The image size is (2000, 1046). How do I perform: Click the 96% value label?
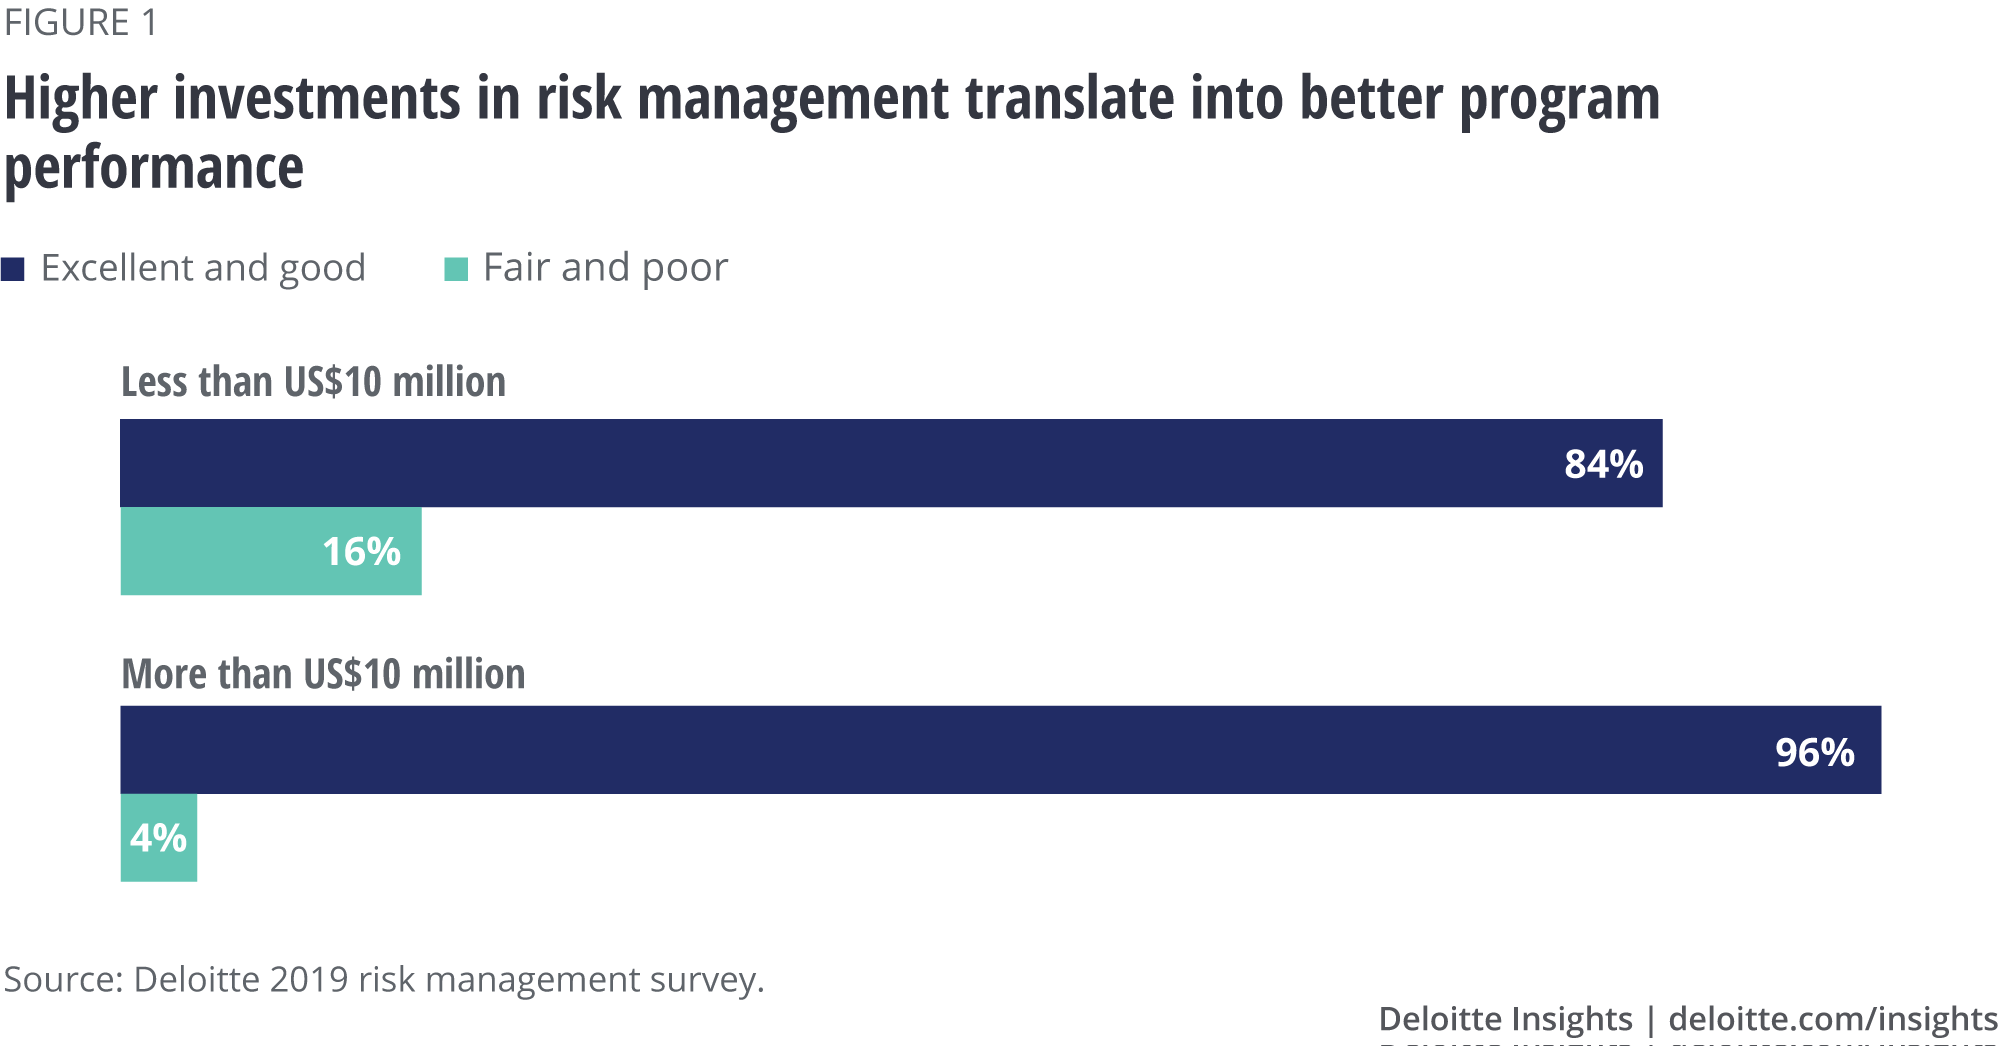1814,752
